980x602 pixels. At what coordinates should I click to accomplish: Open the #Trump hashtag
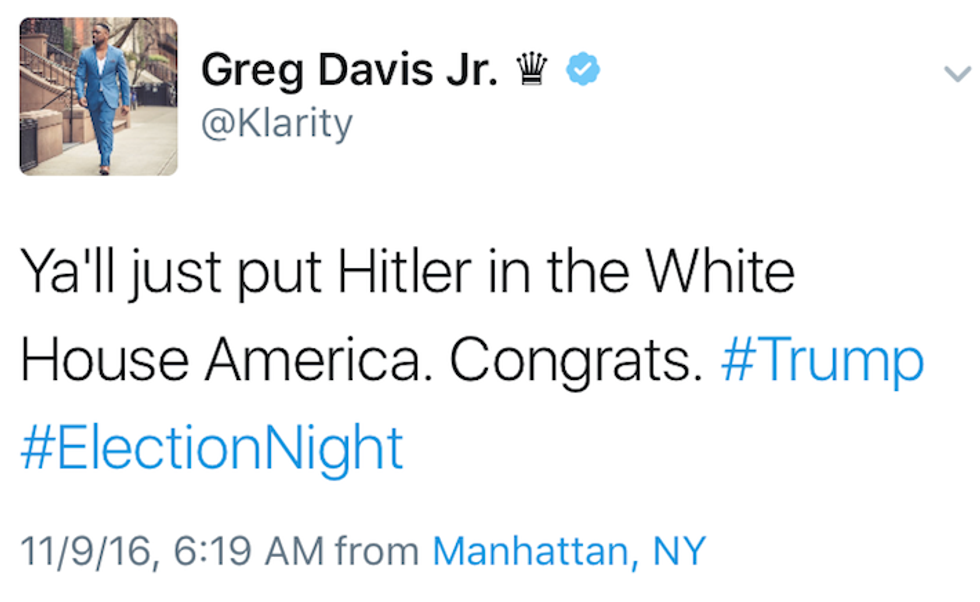click(x=822, y=360)
